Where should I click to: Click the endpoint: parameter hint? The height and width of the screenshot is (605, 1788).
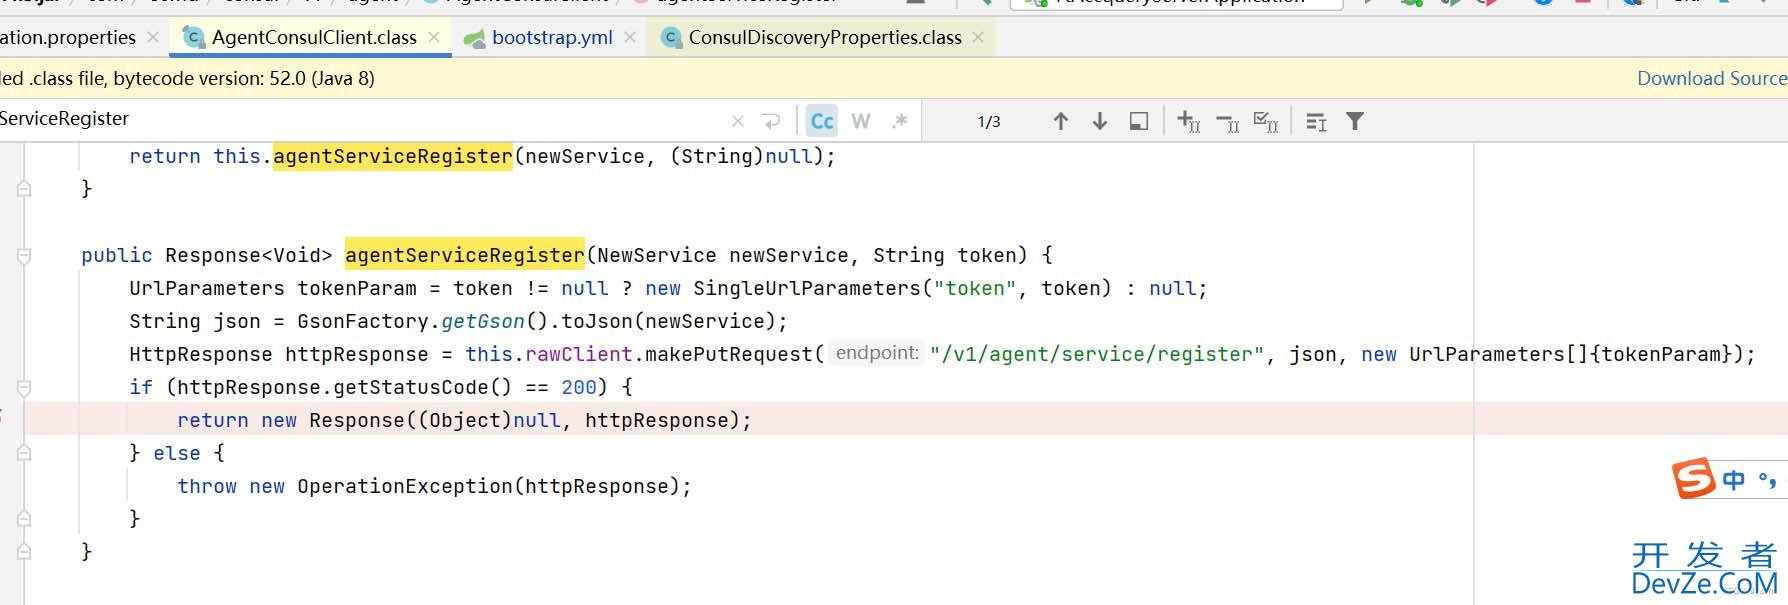877,353
